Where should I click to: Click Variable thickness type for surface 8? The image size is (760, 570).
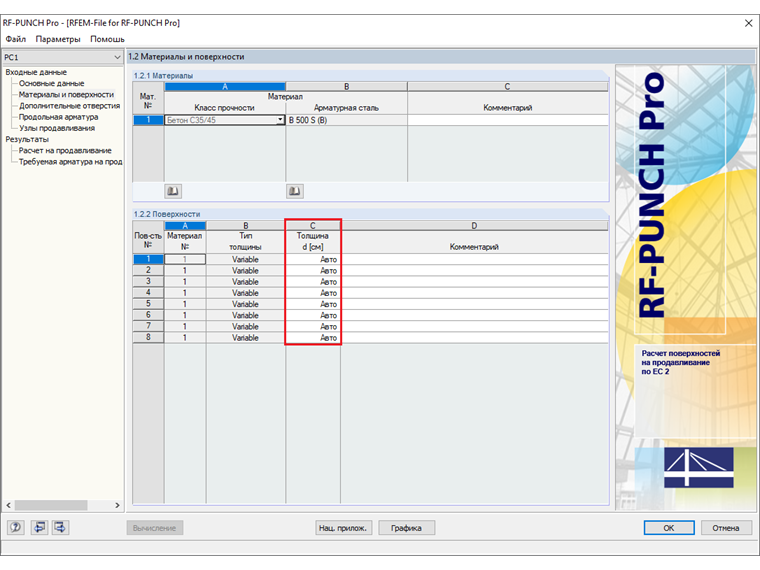click(x=245, y=337)
